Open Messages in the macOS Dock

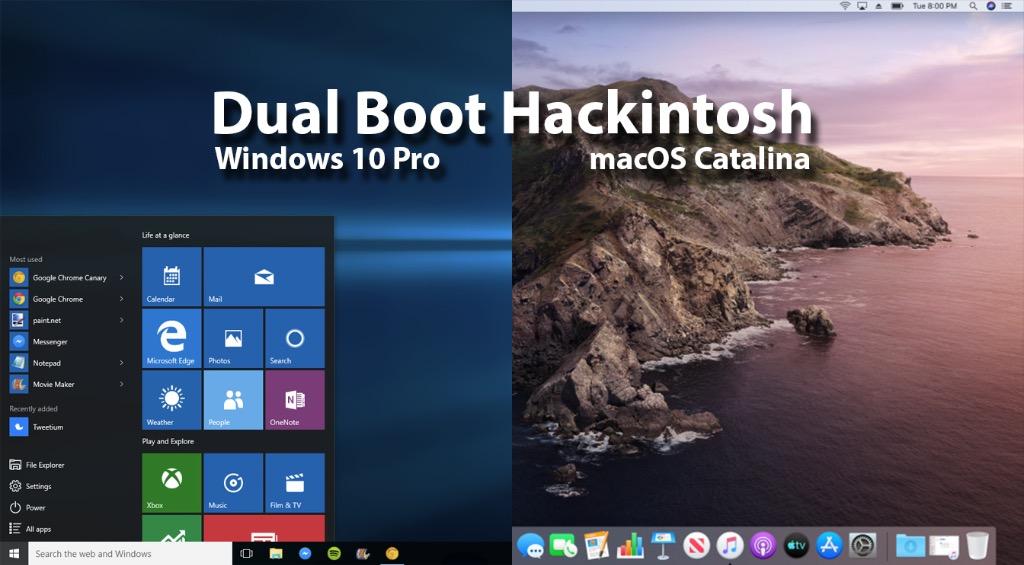tap(530, 545)
